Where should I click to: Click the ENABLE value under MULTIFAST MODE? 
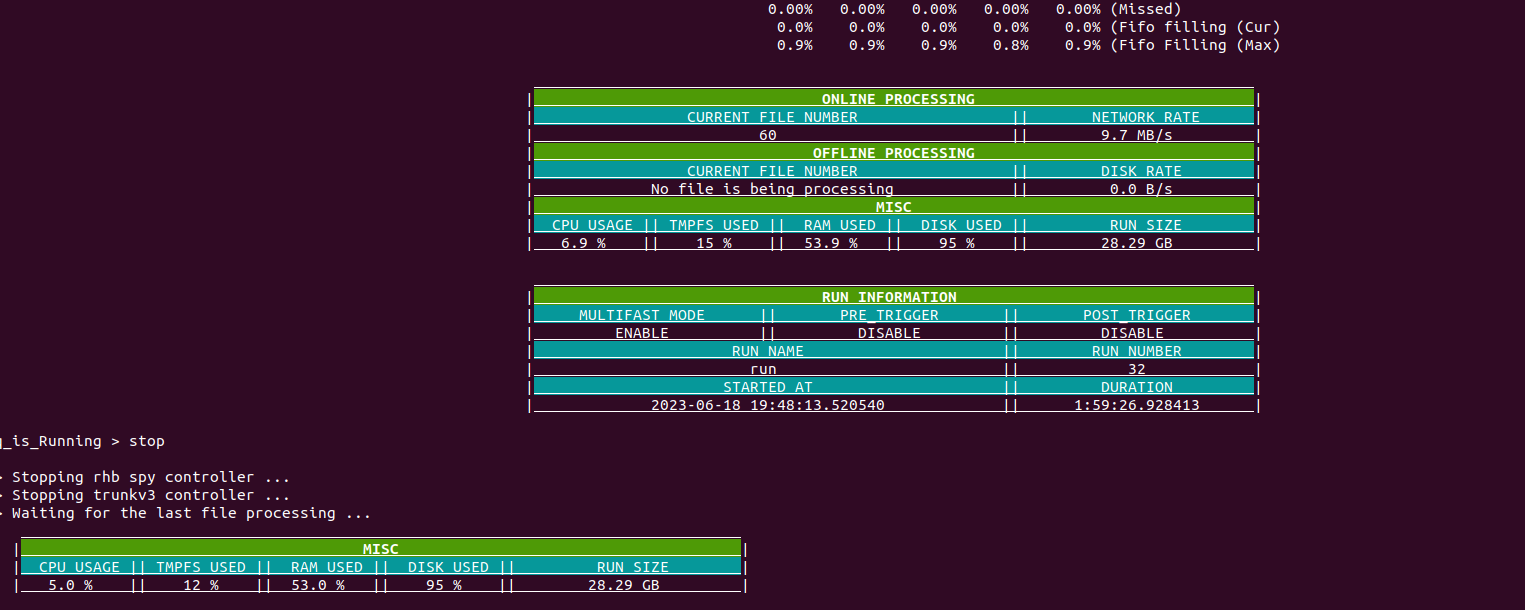tap(641, 333)
